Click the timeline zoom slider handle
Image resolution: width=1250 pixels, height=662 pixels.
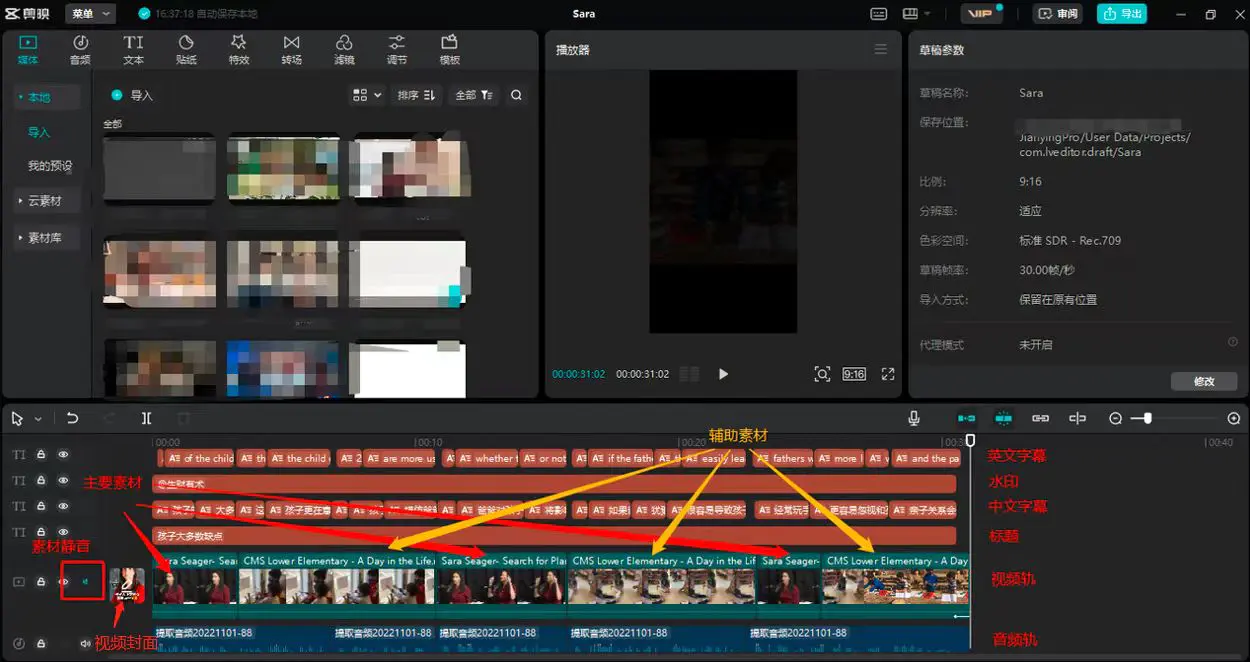1147,418
